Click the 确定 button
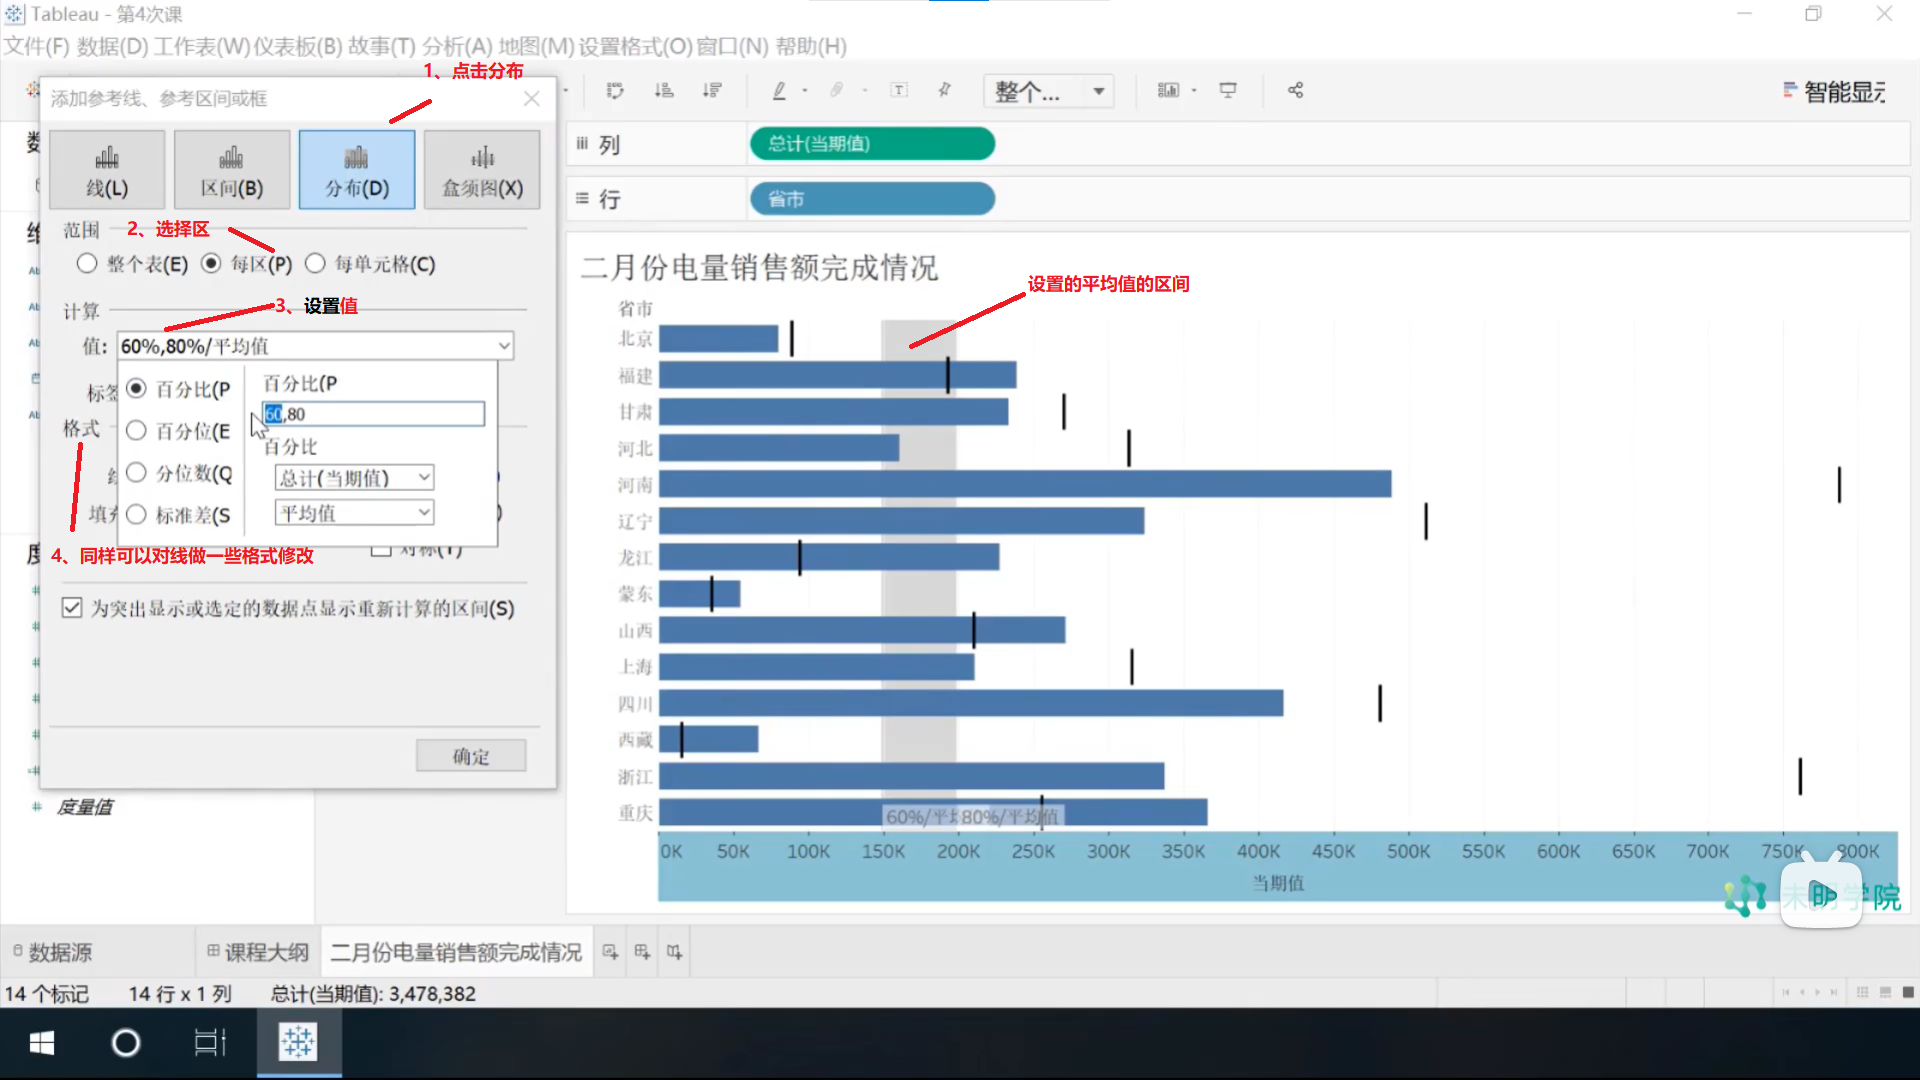The image size is (1920, 1080). 471,756
